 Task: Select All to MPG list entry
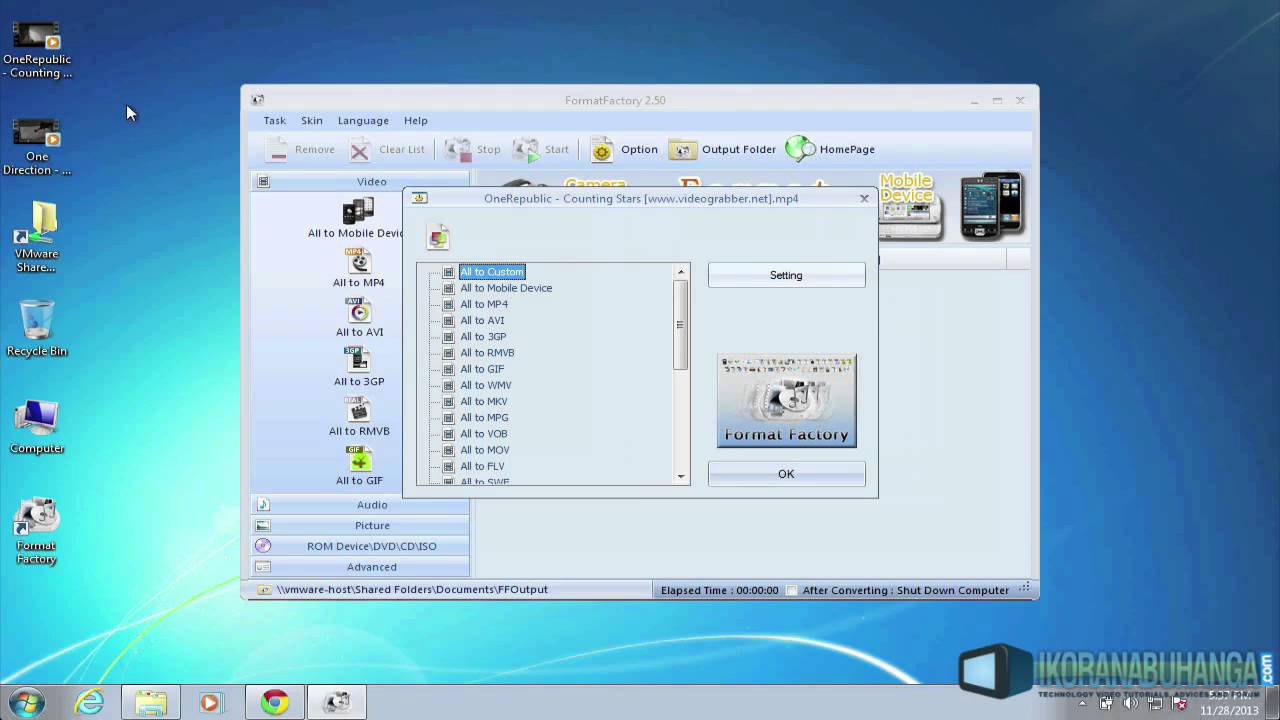(x=484, y=417)
